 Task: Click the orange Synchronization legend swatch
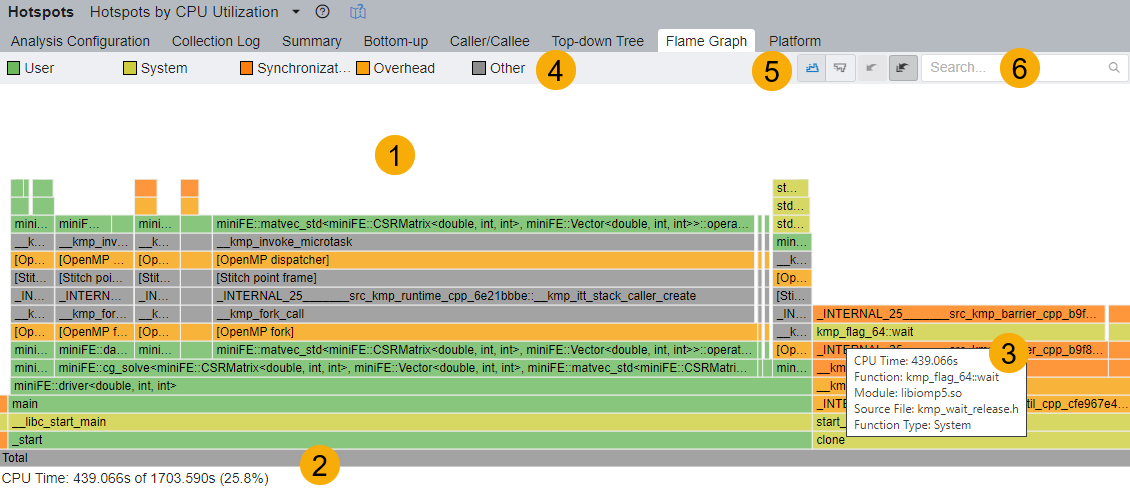coord(246,68)
